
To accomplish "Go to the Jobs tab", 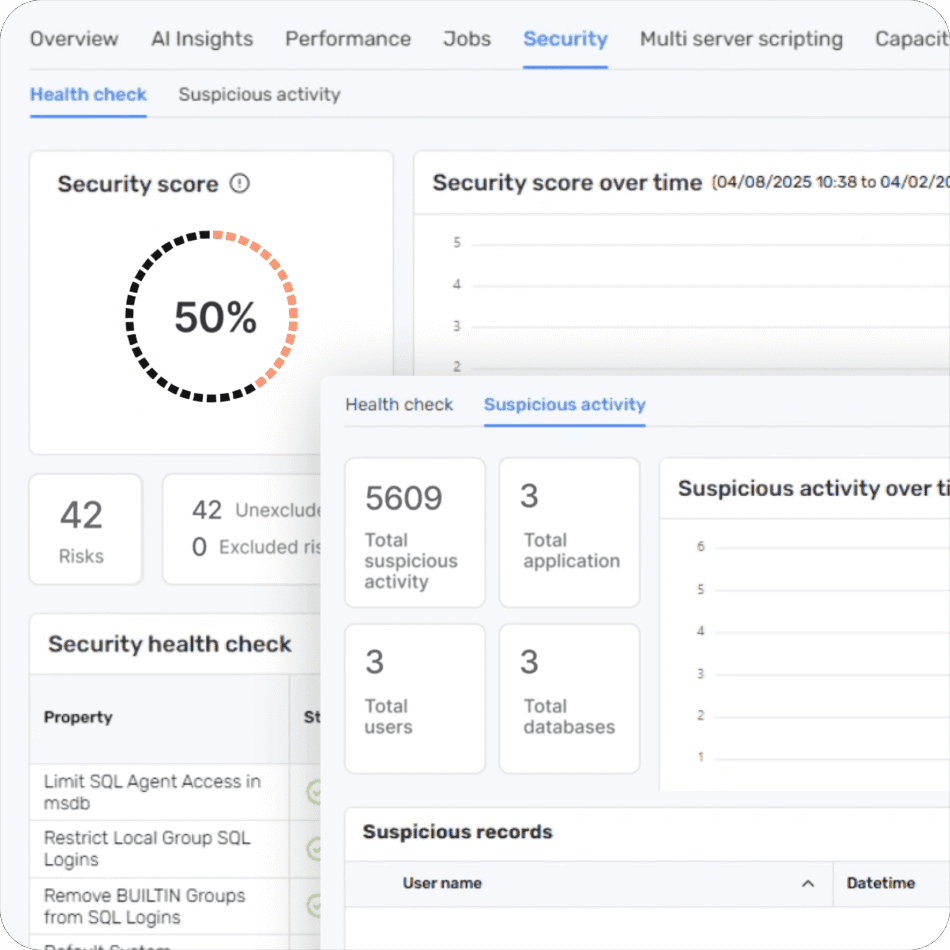I will pos(467,39).
